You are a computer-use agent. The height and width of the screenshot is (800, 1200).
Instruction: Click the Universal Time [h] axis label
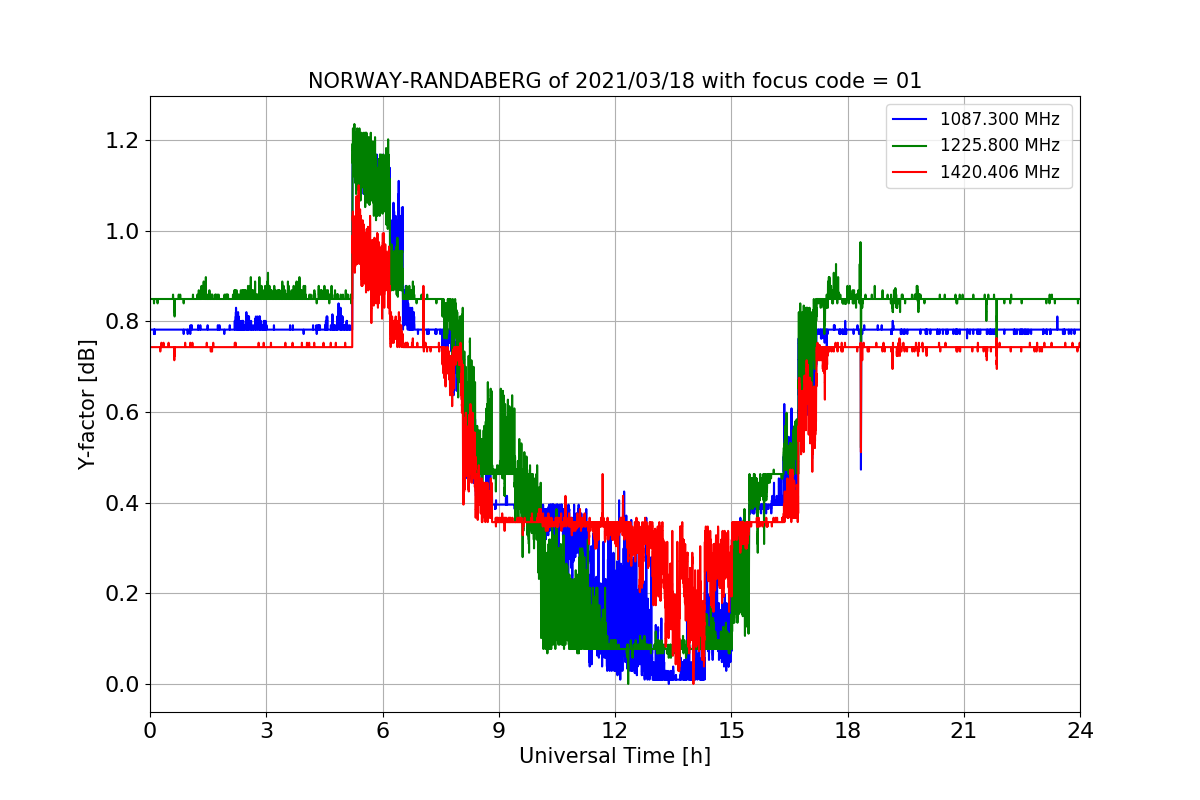click(615, 756)
